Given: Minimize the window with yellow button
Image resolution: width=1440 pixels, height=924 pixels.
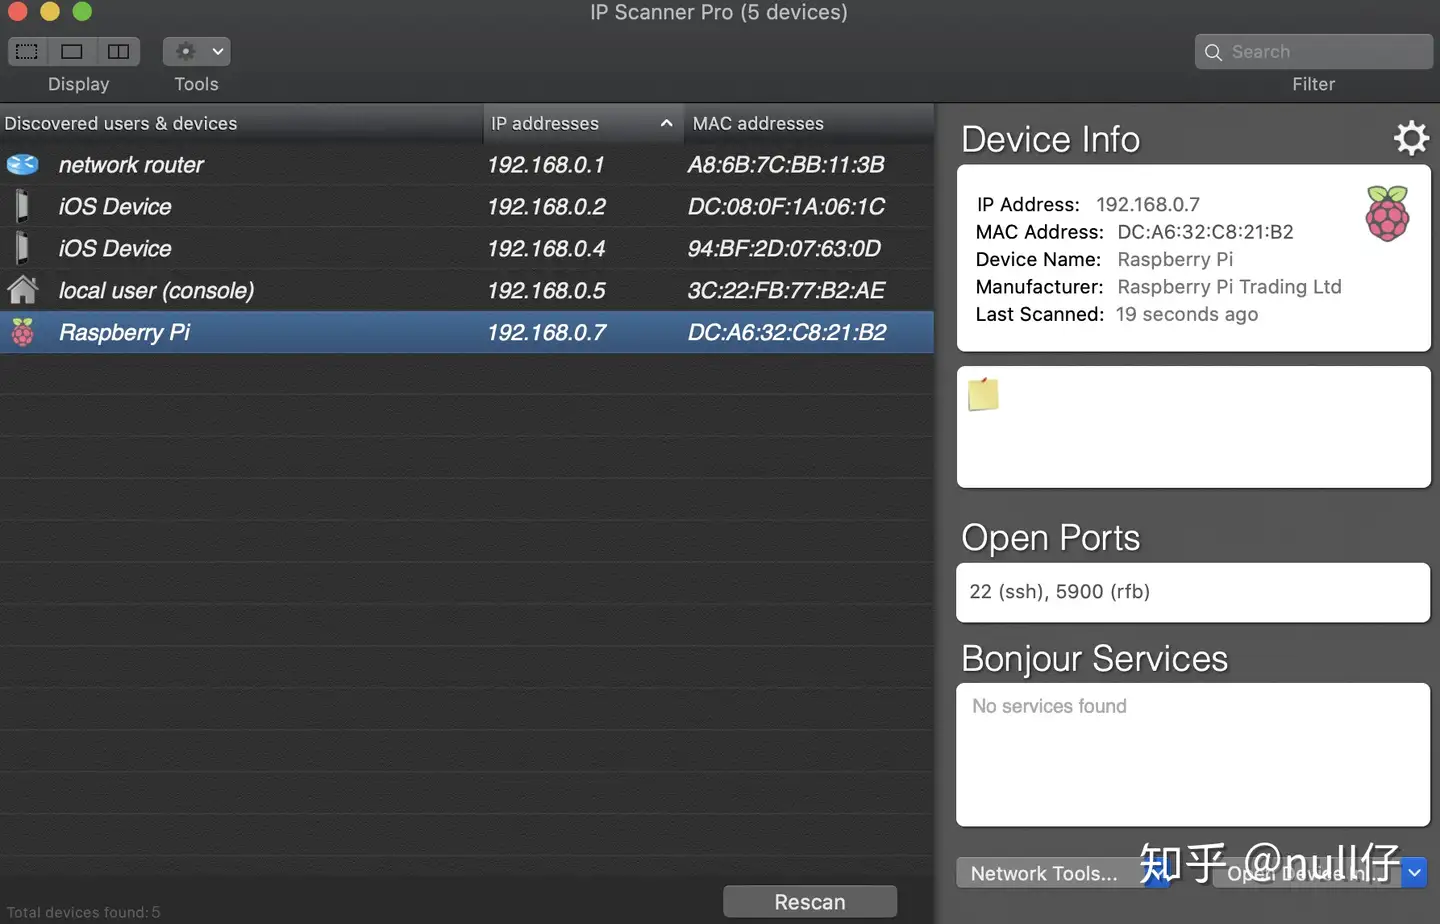Looking at the screenshot, I should [x=50, y=11].
